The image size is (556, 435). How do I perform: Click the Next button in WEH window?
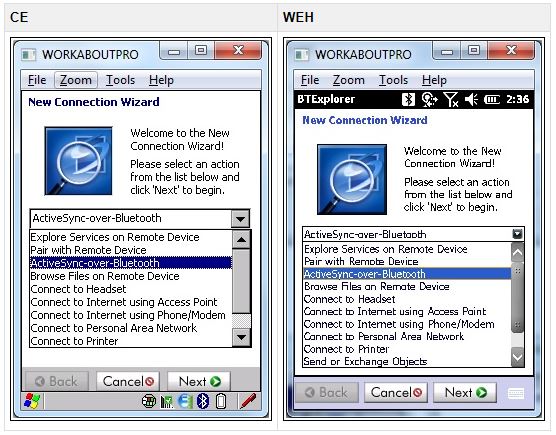[465, 392]
